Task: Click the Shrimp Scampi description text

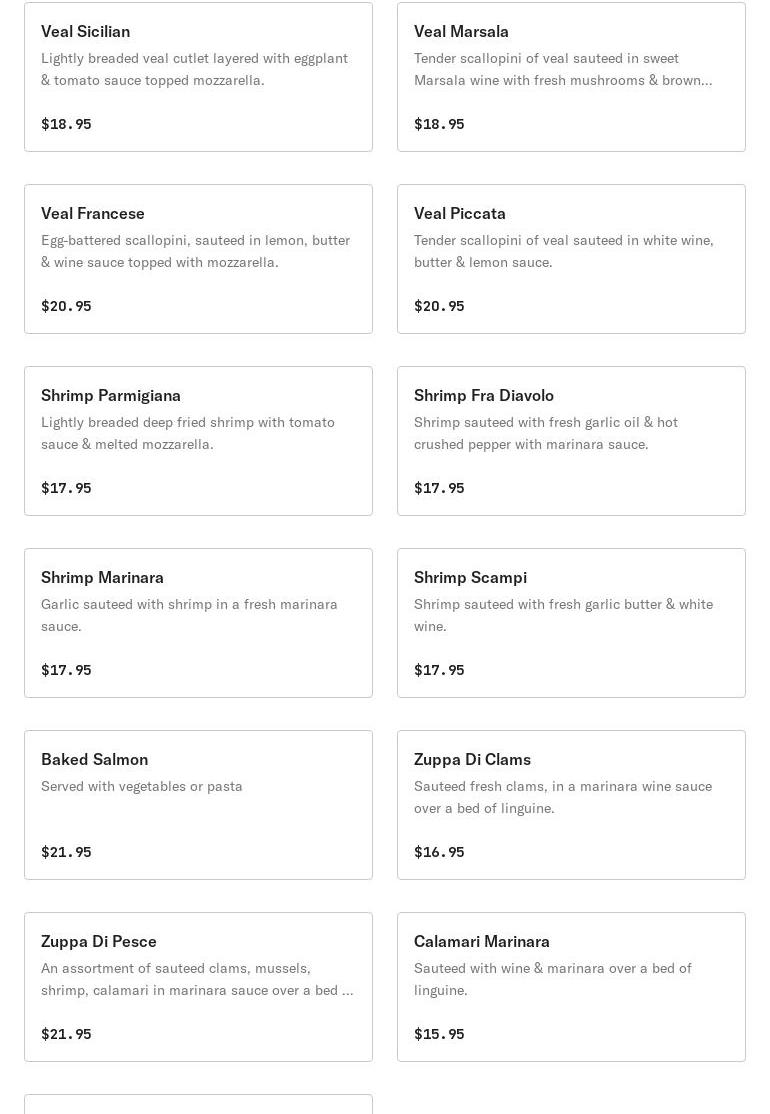Action: [563, 615]
